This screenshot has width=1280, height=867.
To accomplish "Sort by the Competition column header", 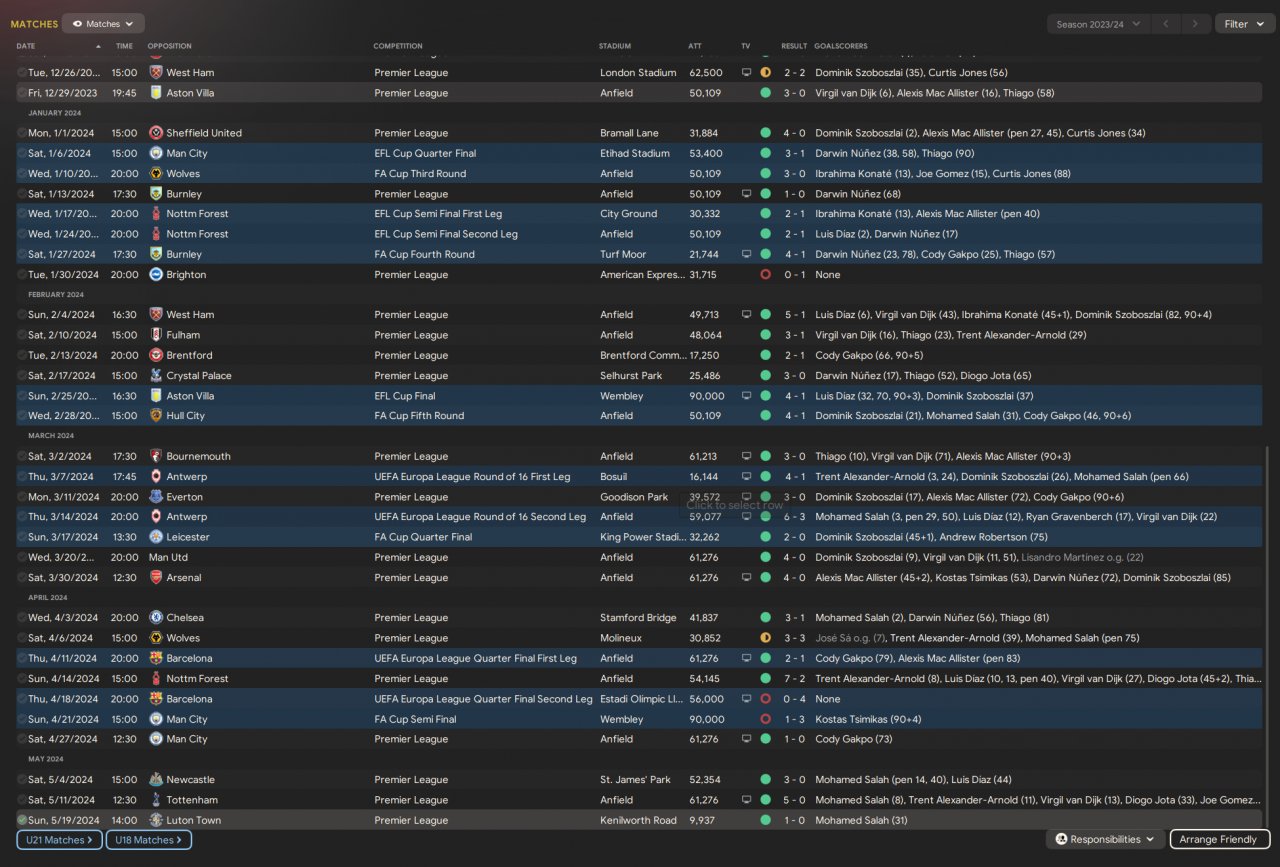I will [398, 46].
